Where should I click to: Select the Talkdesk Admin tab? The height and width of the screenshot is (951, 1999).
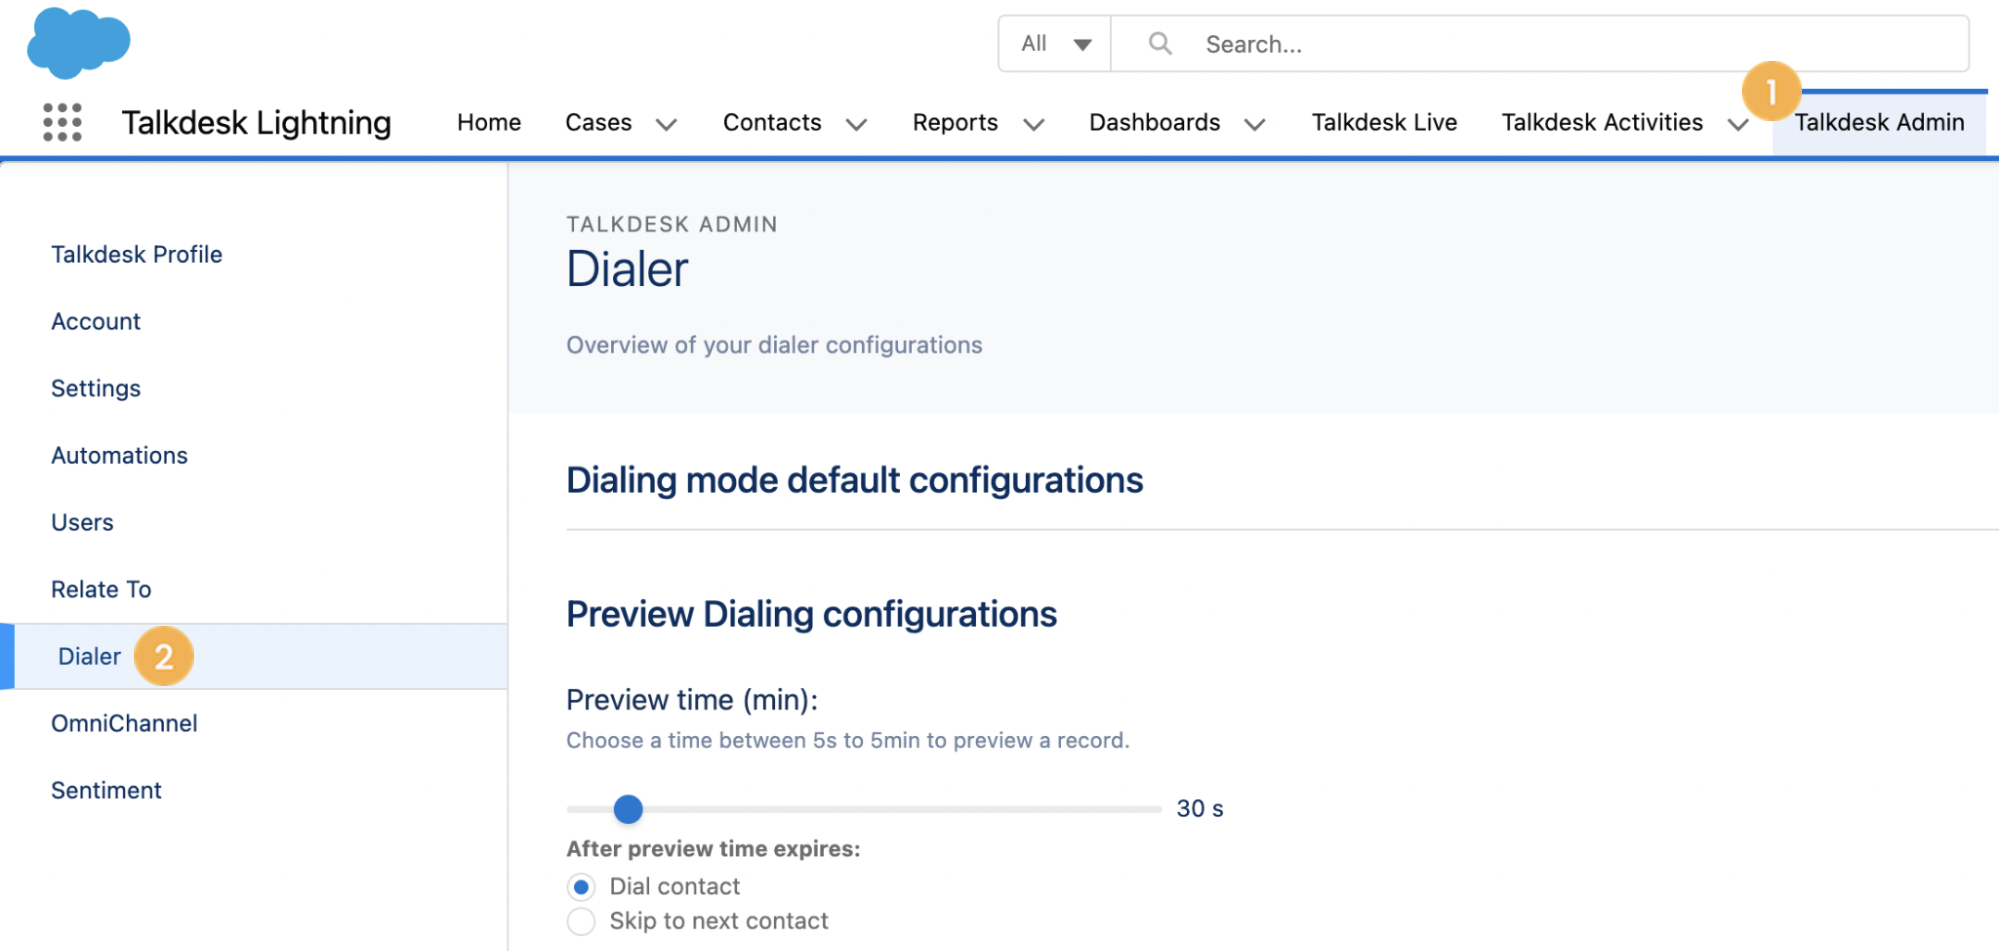click(x=1879, y=122)
